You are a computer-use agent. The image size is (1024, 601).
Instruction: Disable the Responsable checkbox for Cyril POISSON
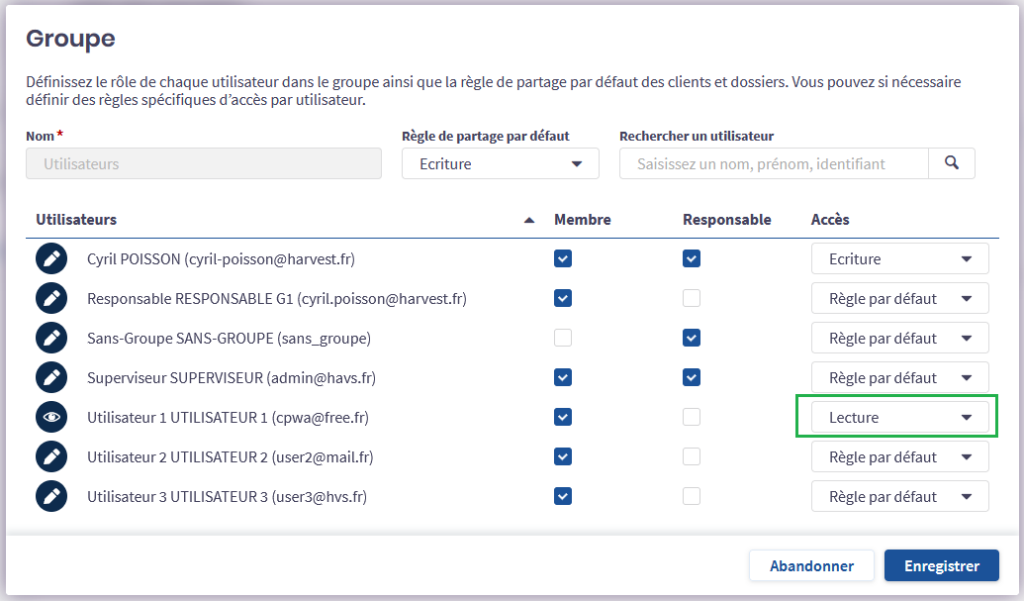coord(691,258)
